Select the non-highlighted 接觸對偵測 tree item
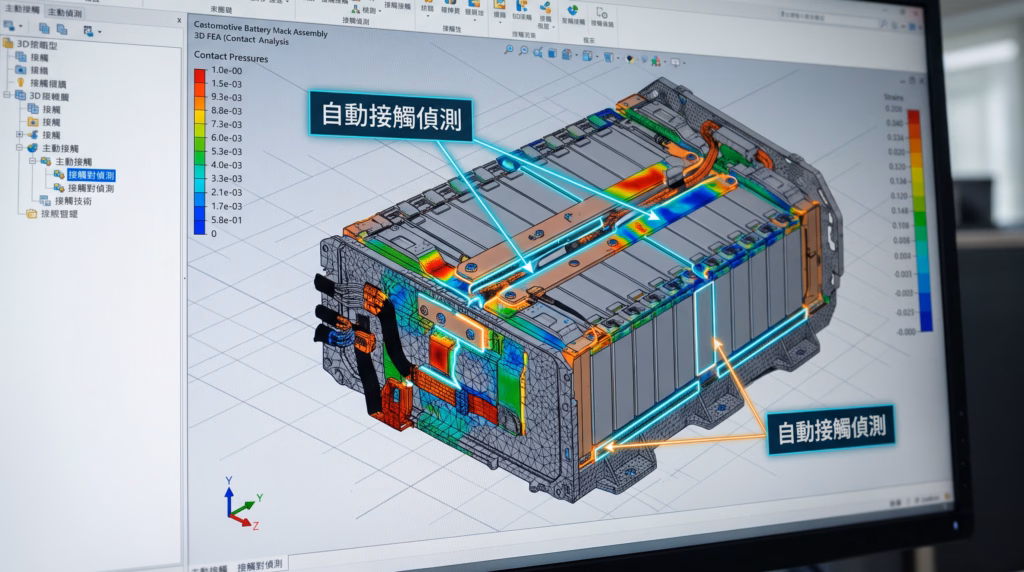The width and height of the screenshot is (1024, 572). pos(91,188)
